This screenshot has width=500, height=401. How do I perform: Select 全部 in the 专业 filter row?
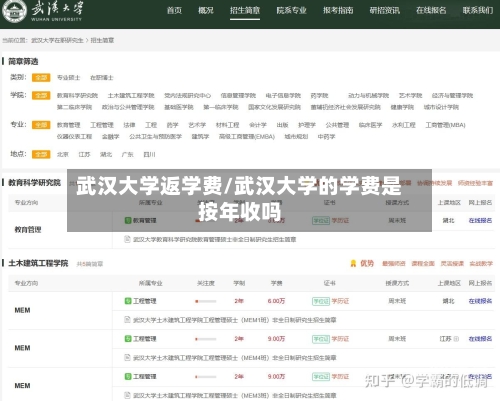point(41,125)
